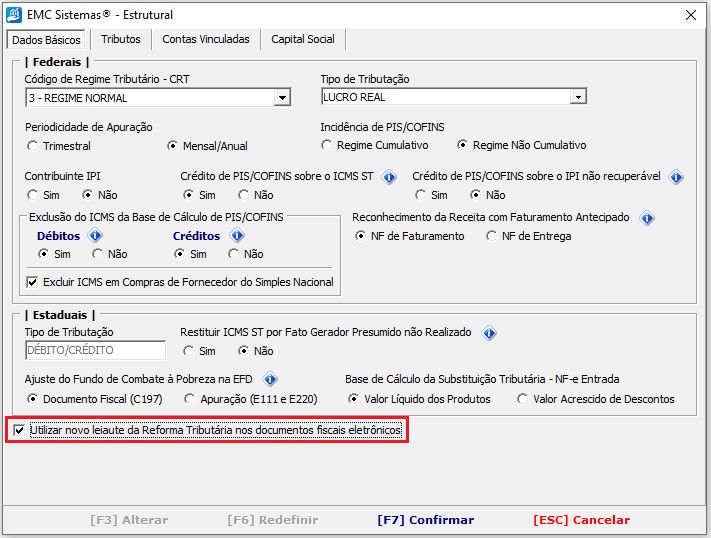Click the LUCRO REAL combo box text
This screenshot has width=711, height=538.
[x=354, y=97]
